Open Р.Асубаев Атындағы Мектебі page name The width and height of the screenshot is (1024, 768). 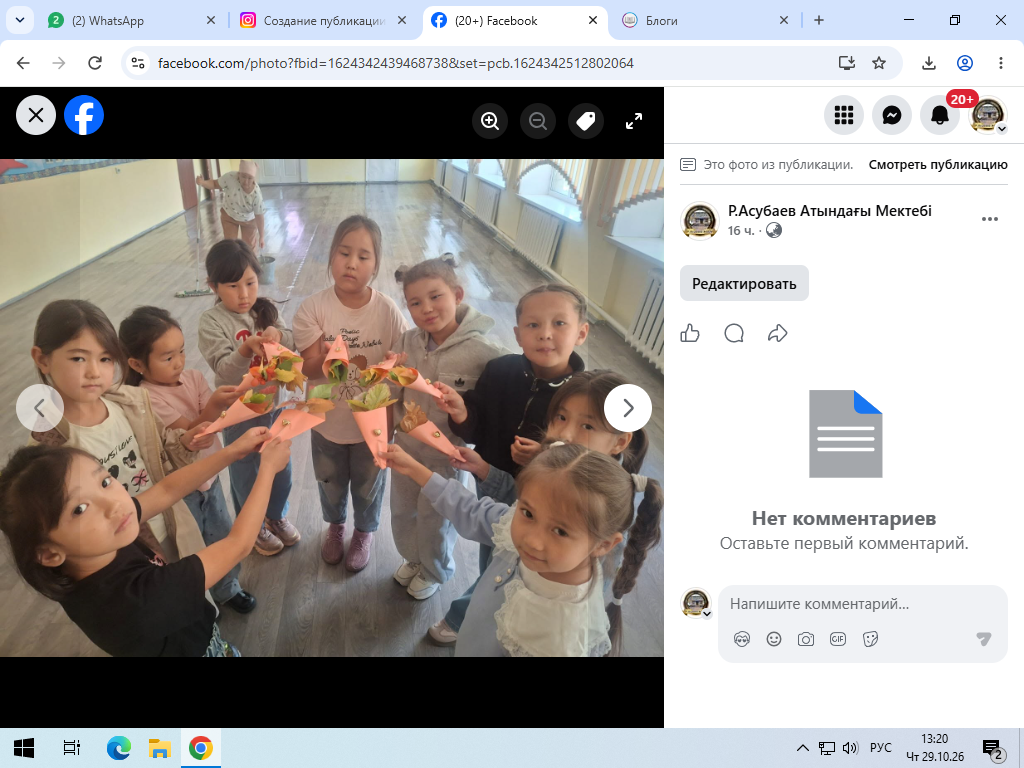[x=829, y=211]
